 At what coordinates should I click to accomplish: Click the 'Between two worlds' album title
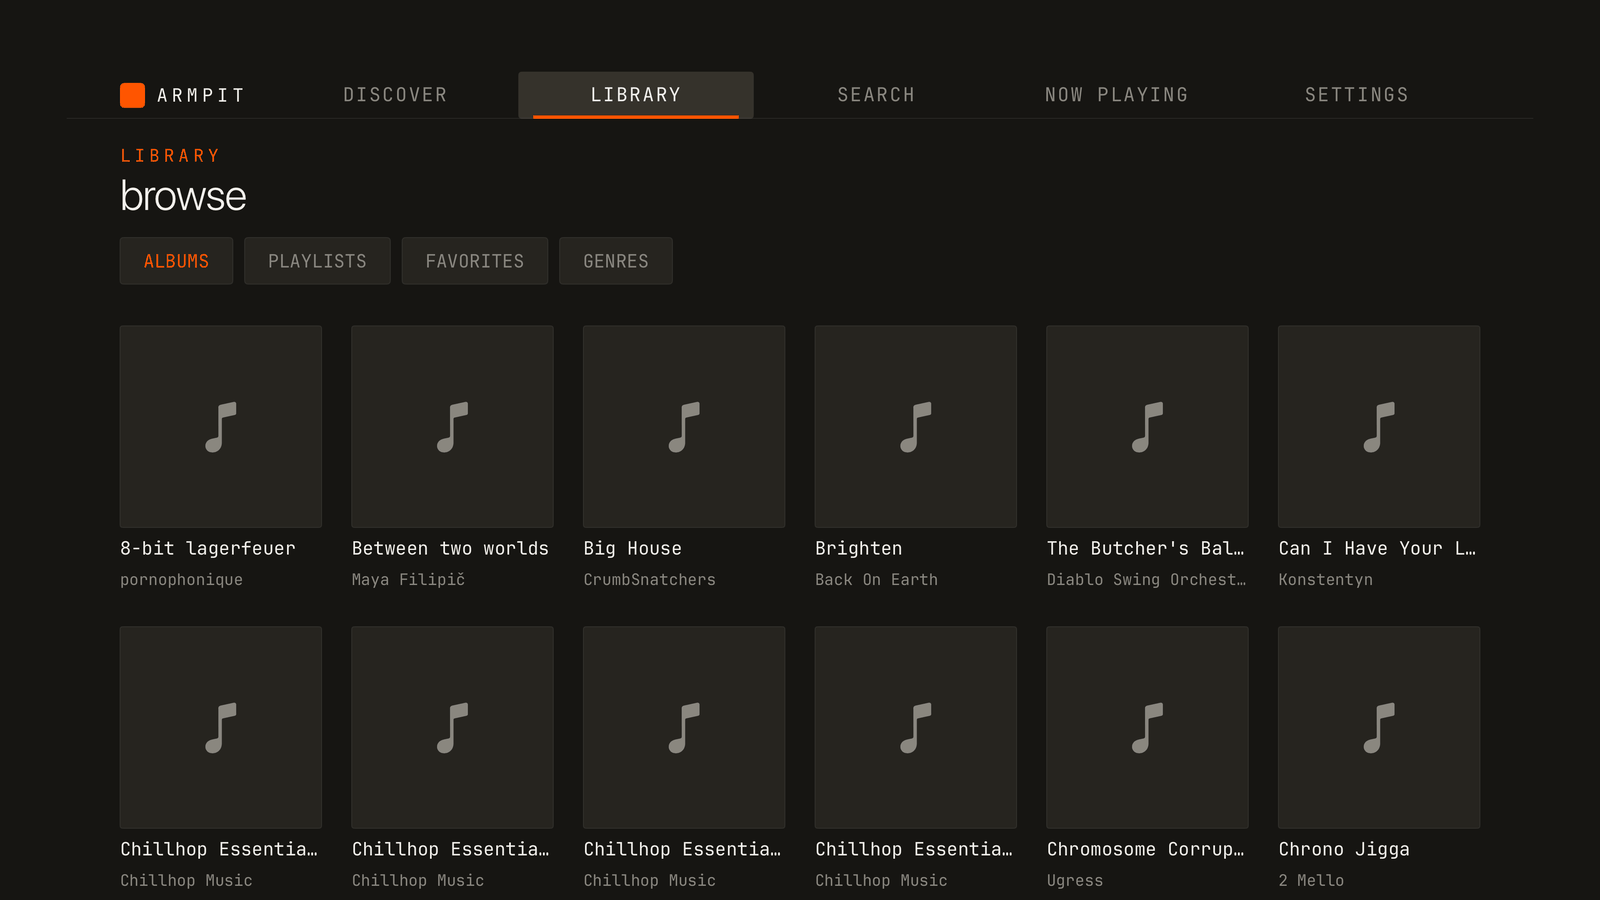tap(450, 548)
